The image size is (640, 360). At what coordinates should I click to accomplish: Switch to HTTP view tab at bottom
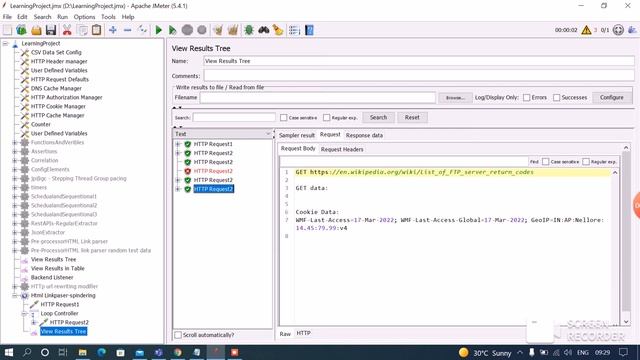303,333
